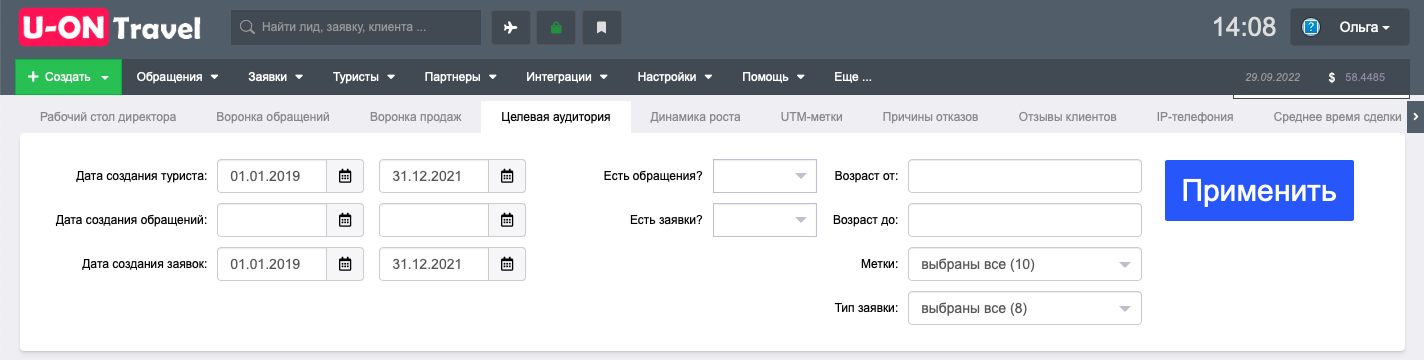Open the airplane flights icon
The height and width of the screenshot is (360, 1424).
[511, 27]
